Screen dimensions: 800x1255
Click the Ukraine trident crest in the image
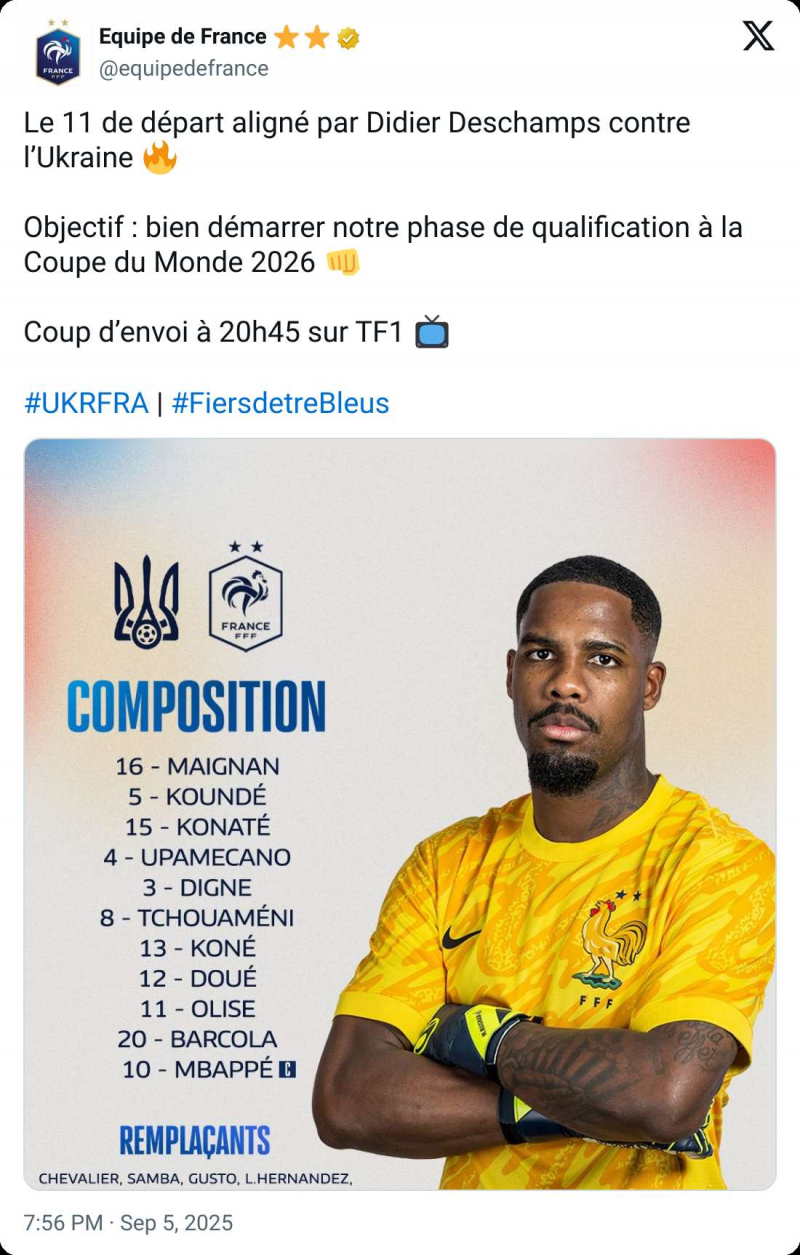tap(146, 603)
